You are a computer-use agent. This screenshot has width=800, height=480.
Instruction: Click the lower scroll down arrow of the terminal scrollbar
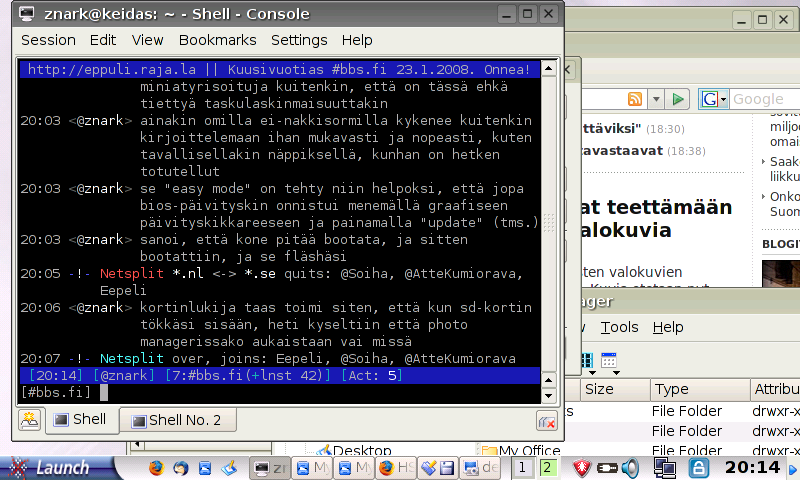click(x=548, y=396)
